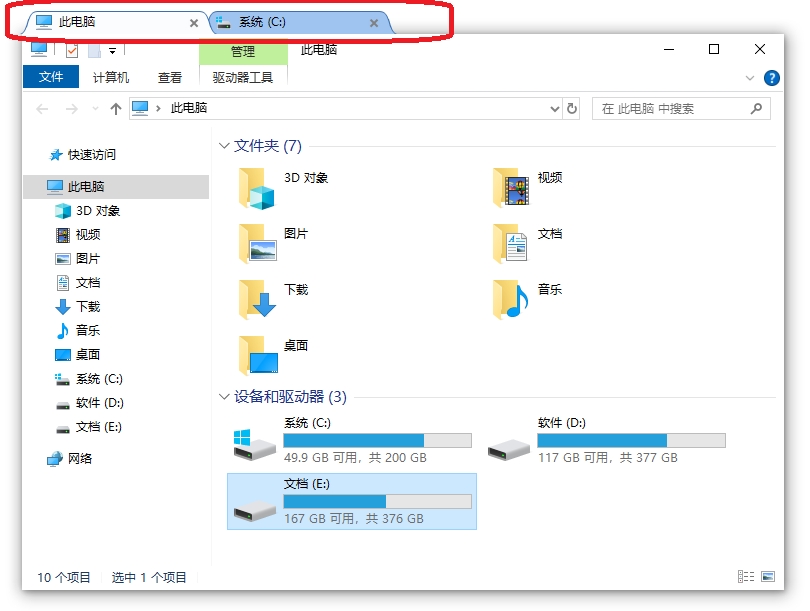Open the quick access toolbar customize dropdown
810x611 pixels.
pyautogui.click(x=112, y=51)
